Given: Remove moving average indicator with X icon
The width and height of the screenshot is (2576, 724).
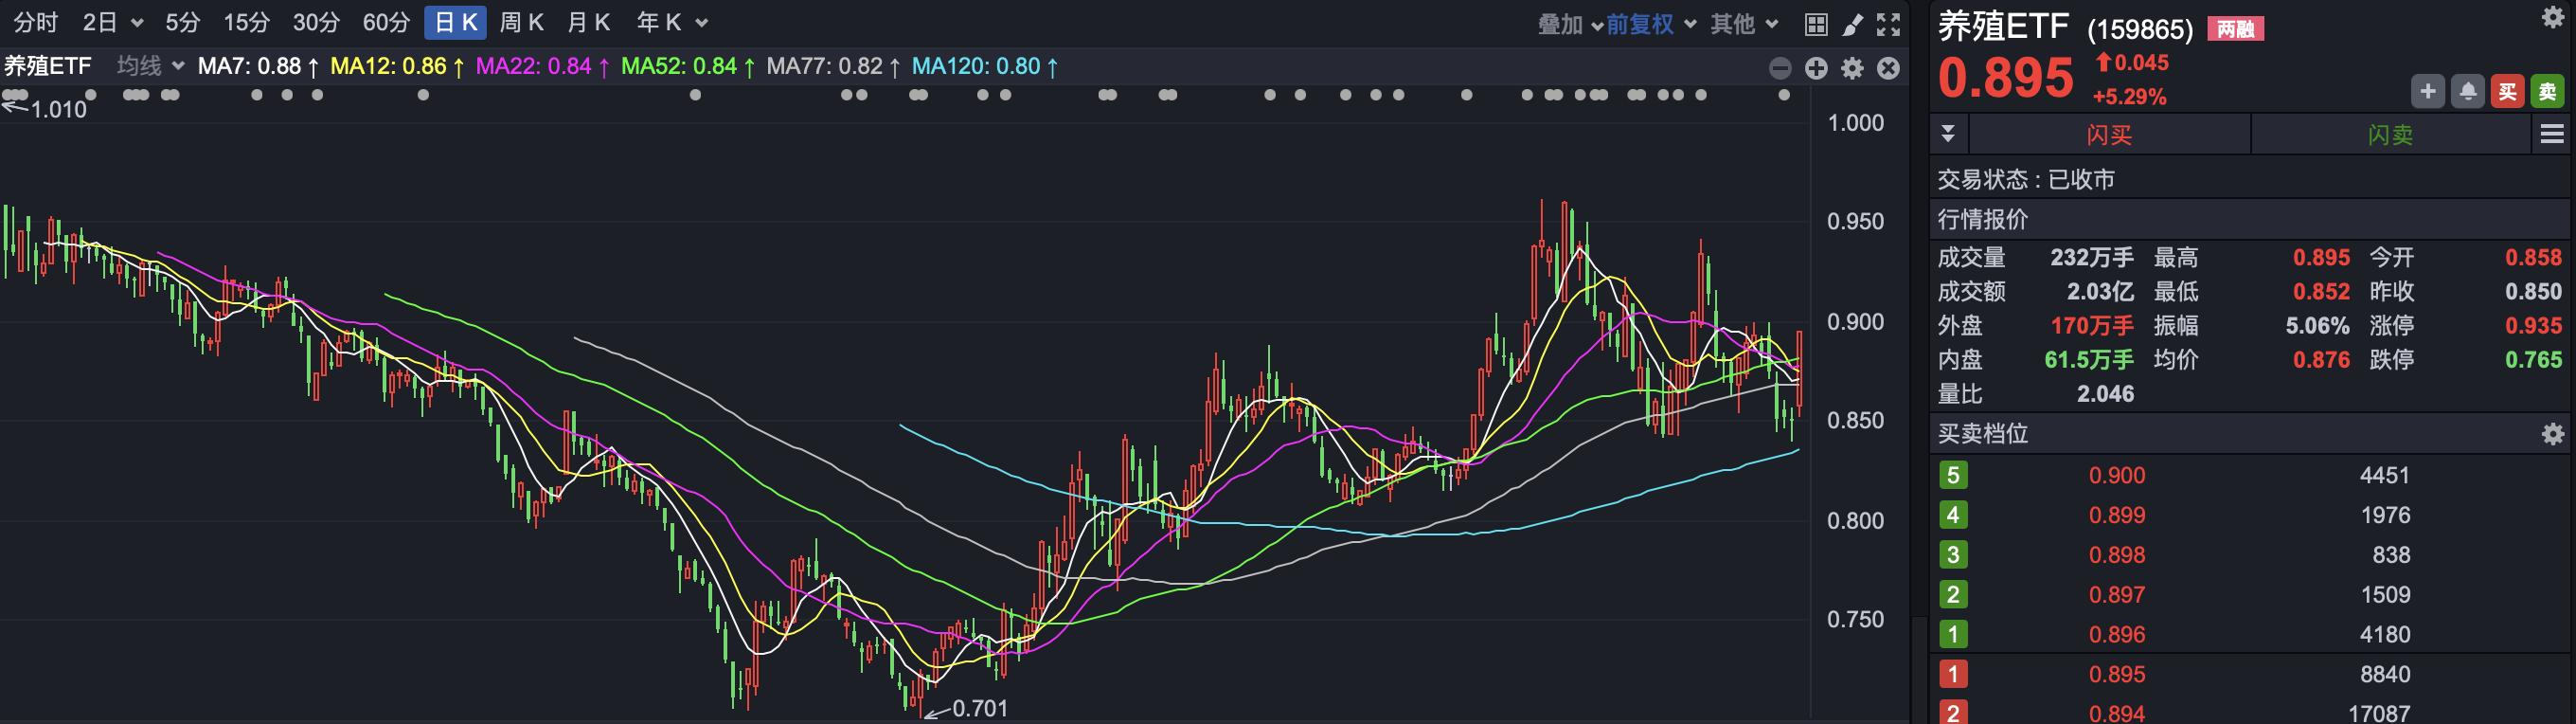Looking at the screenshot, I should click(1888, 68).
